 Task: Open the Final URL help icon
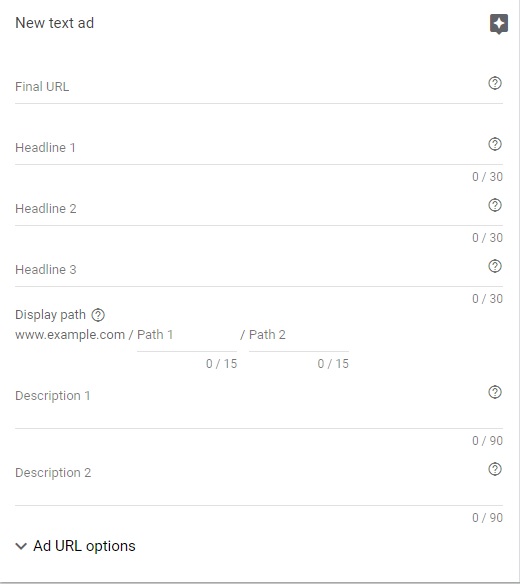pyautogui.click(x=495, y=83)
